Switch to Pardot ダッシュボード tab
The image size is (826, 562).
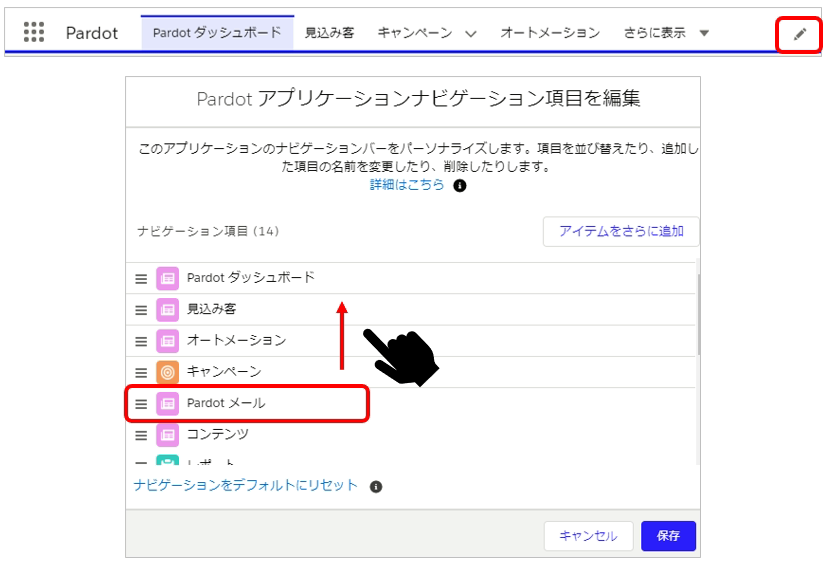(217, 33)
